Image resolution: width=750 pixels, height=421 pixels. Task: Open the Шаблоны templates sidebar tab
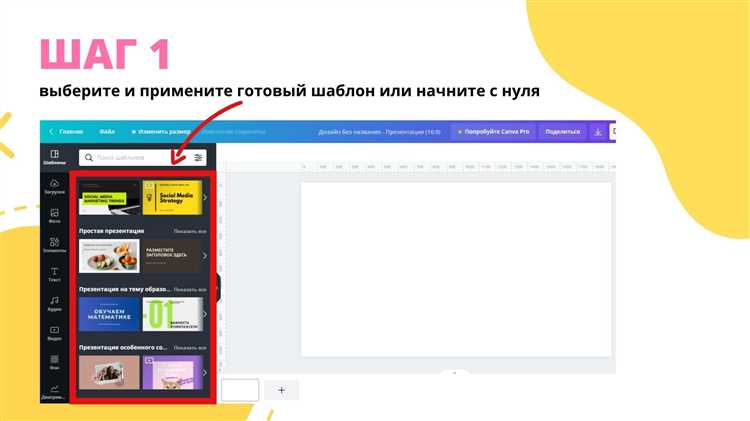[x=55, y=157]
